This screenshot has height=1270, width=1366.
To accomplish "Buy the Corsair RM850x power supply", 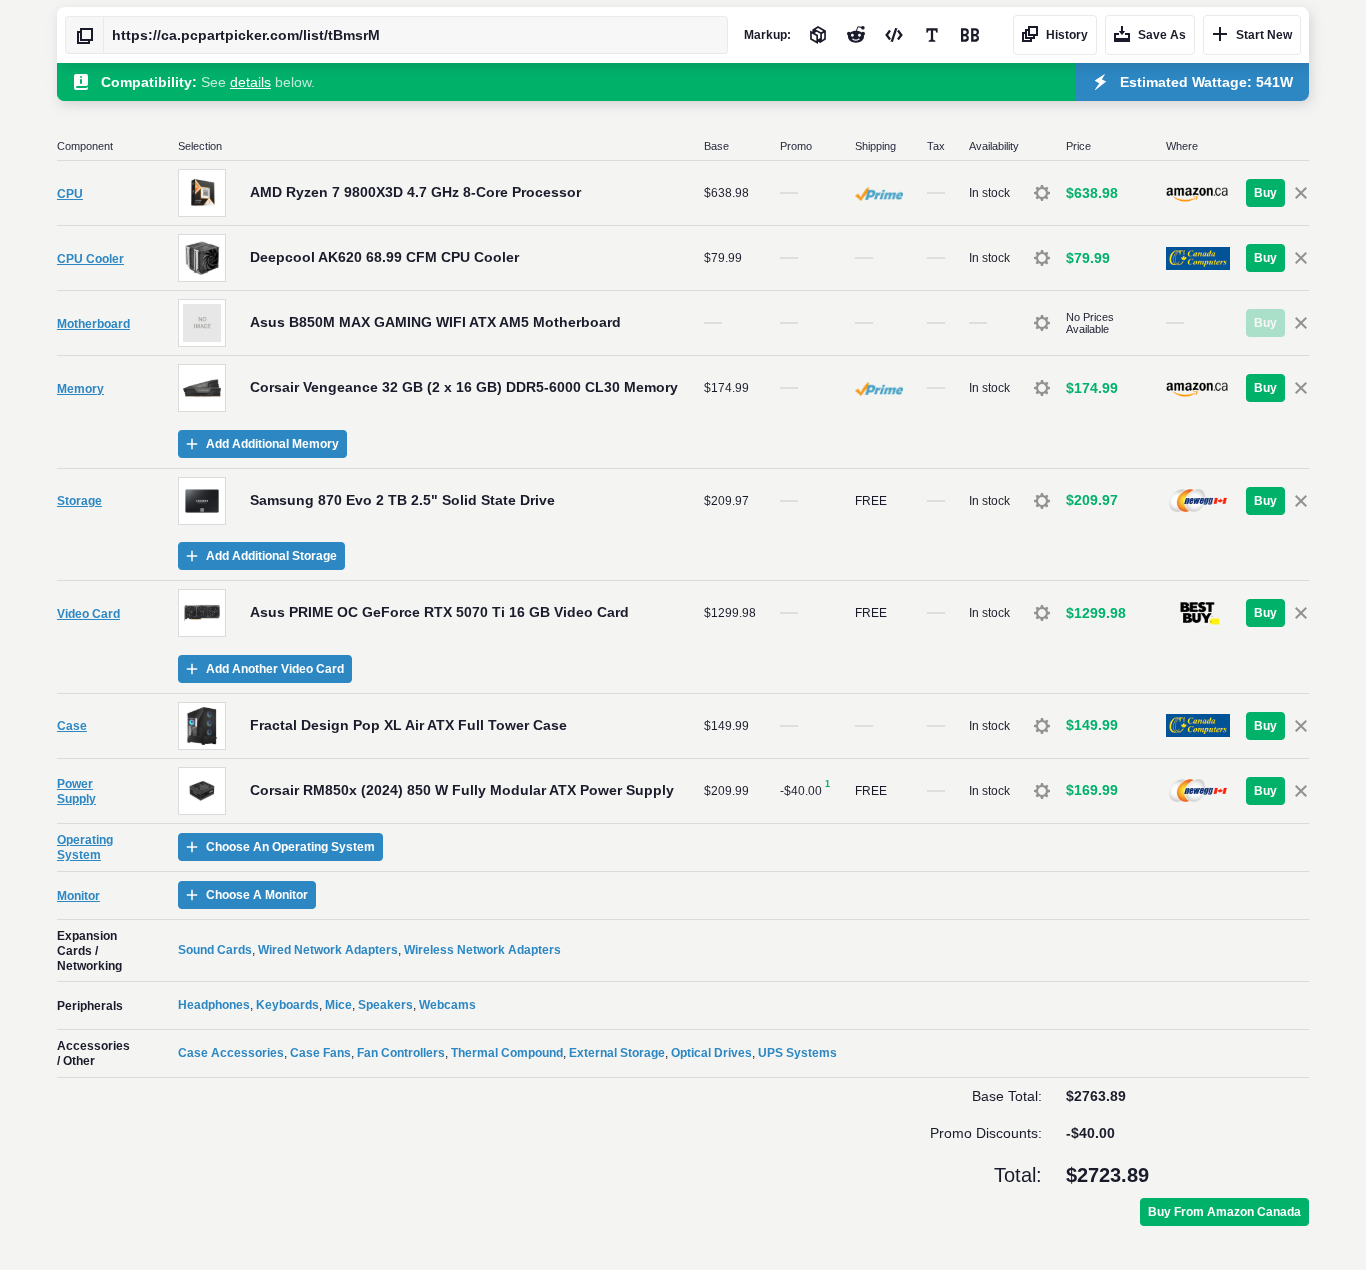I will (x=1265, y=791).
